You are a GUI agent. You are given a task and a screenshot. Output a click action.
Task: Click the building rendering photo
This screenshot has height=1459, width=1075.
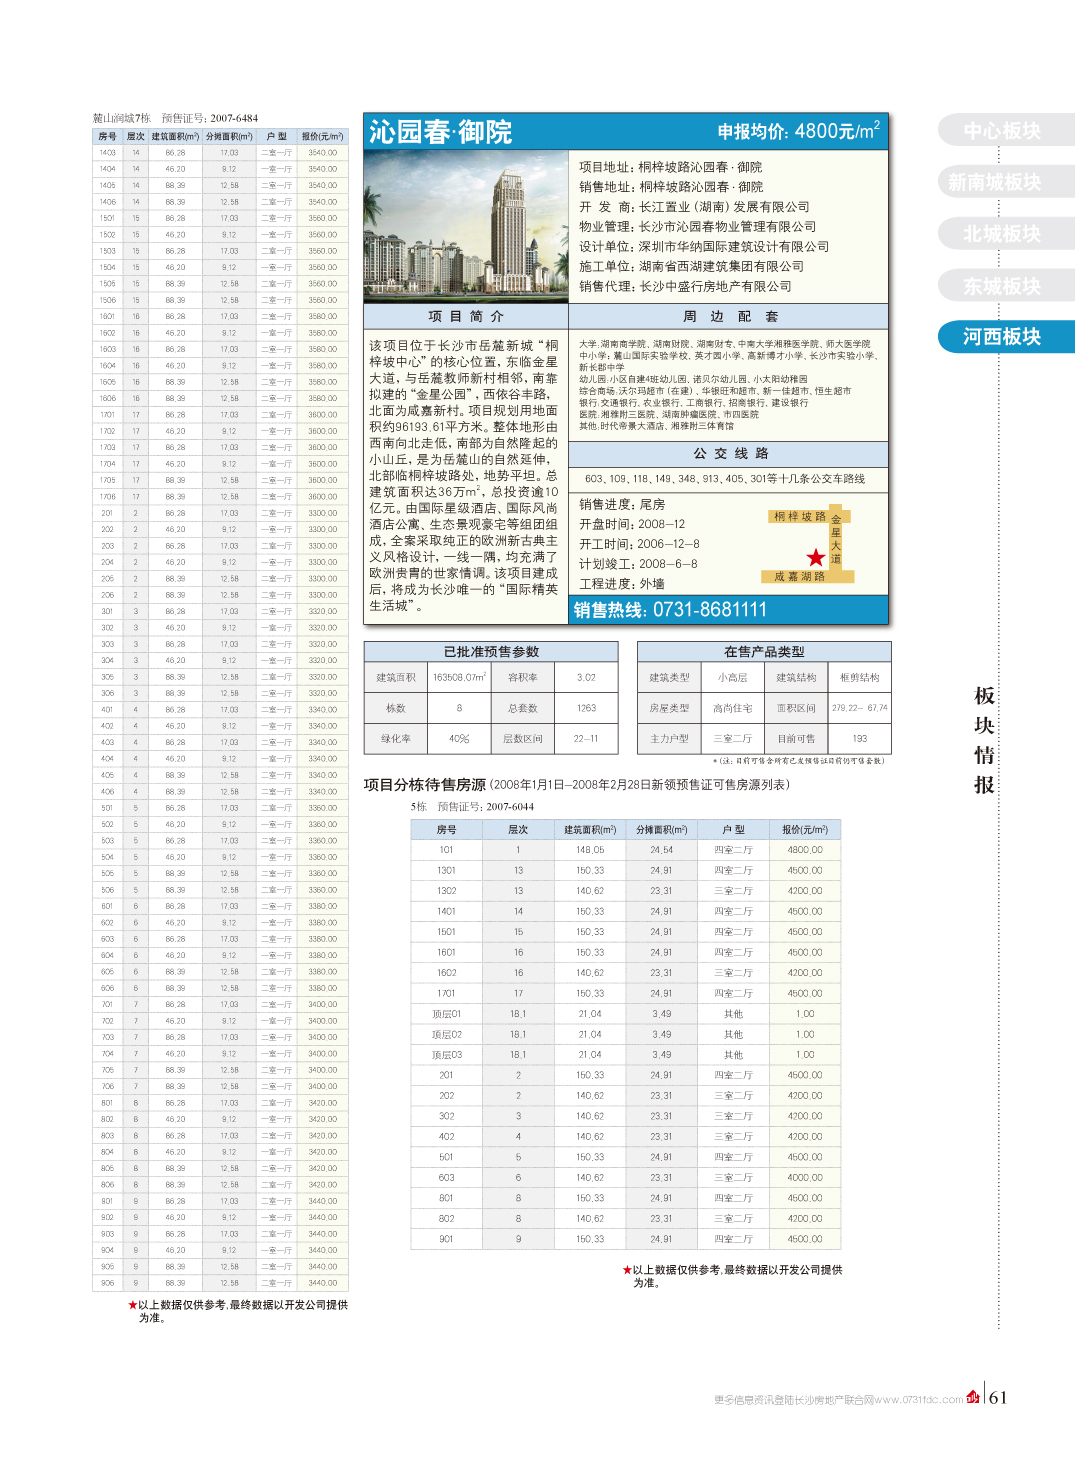(466, 226)
